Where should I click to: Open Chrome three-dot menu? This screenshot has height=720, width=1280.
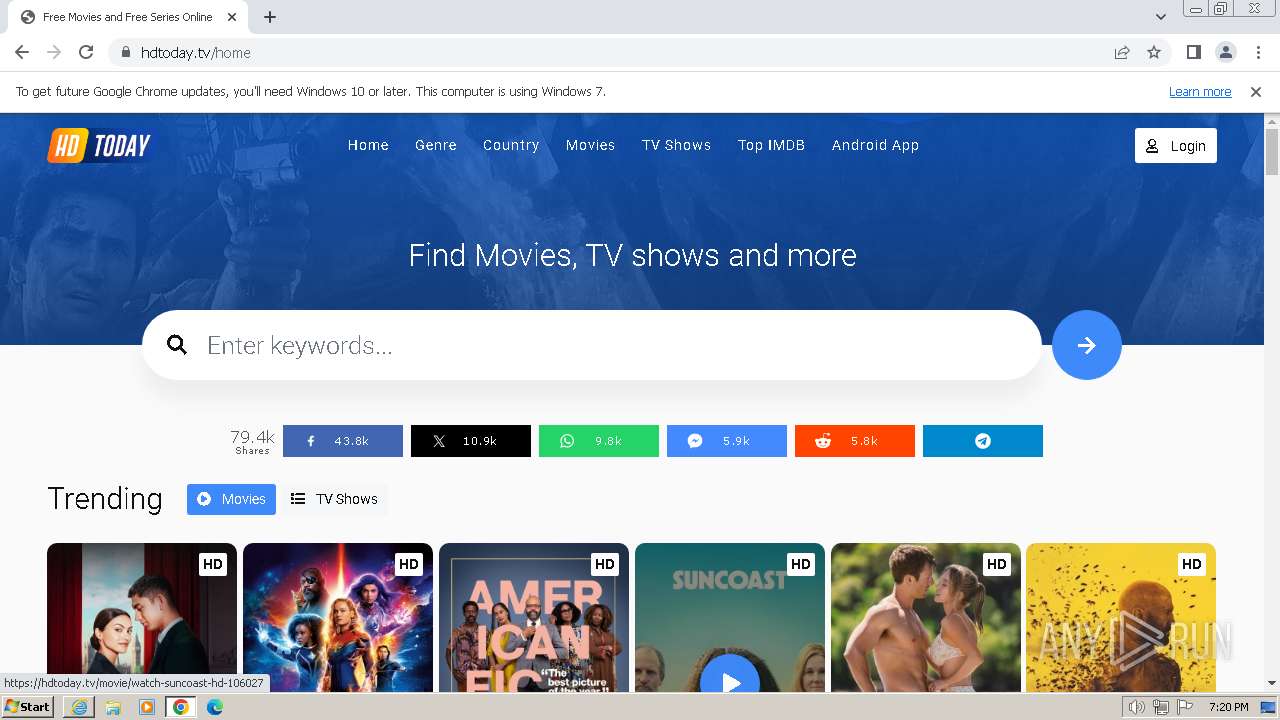pos(1258,52)
